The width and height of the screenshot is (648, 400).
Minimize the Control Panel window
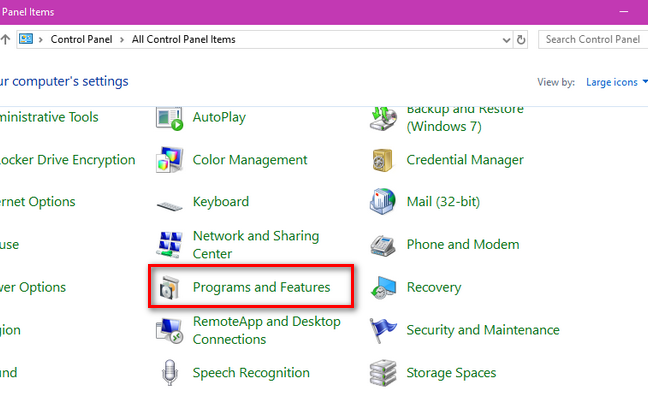pos(624,12)
